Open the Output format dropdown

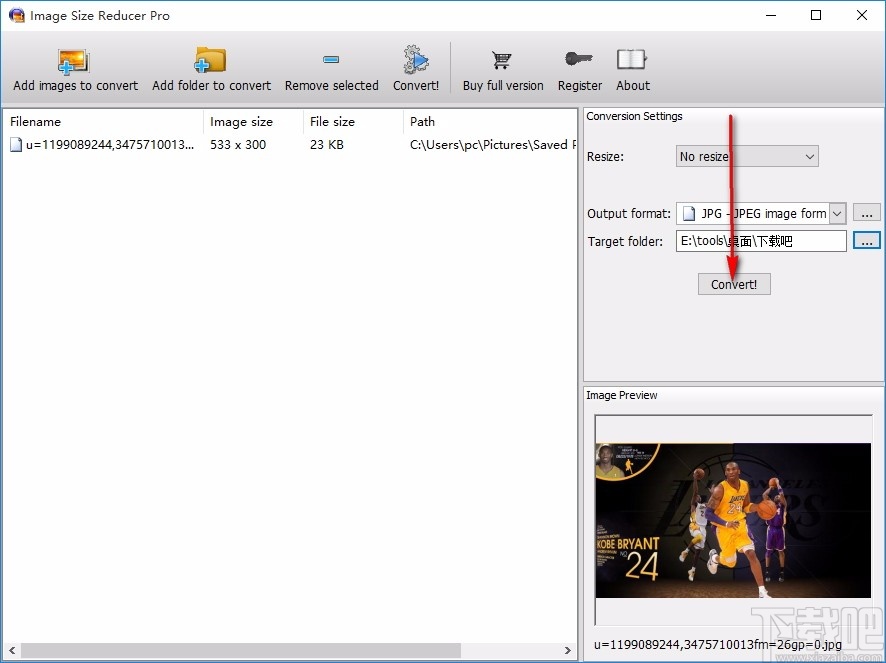[x=836, y=213]
